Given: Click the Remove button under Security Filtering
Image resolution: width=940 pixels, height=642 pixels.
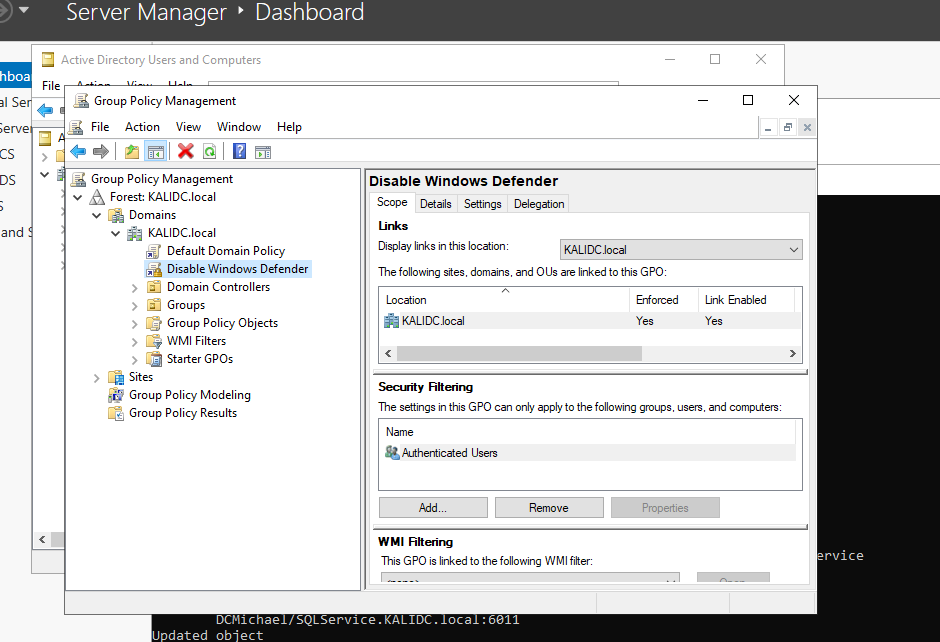Looking at the screenshot, I should pyautogui.click(x=549, y=508).
